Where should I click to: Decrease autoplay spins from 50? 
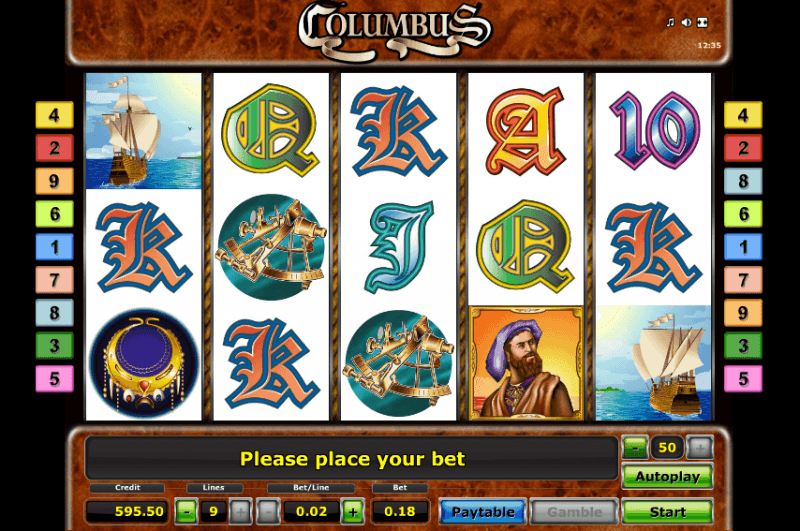click(635, 448)
